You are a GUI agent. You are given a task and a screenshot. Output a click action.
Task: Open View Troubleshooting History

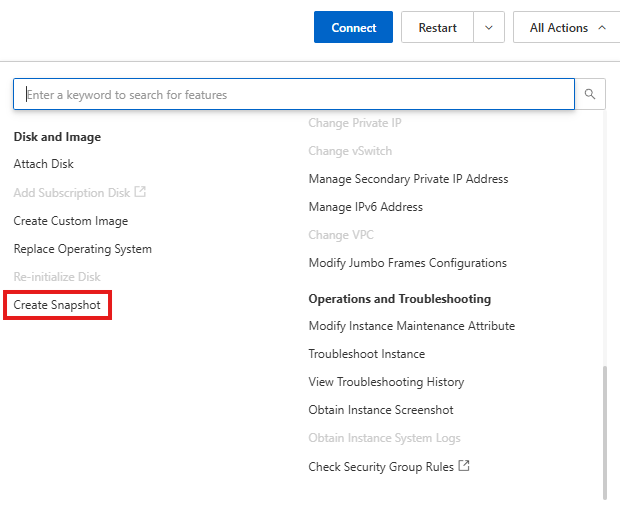point(386,382)
